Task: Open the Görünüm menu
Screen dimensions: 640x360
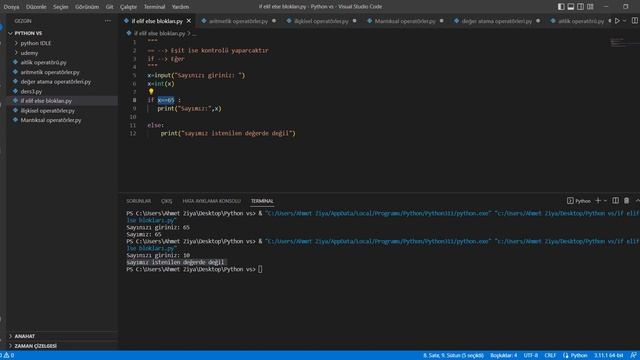Action: [x=87, y=7]
